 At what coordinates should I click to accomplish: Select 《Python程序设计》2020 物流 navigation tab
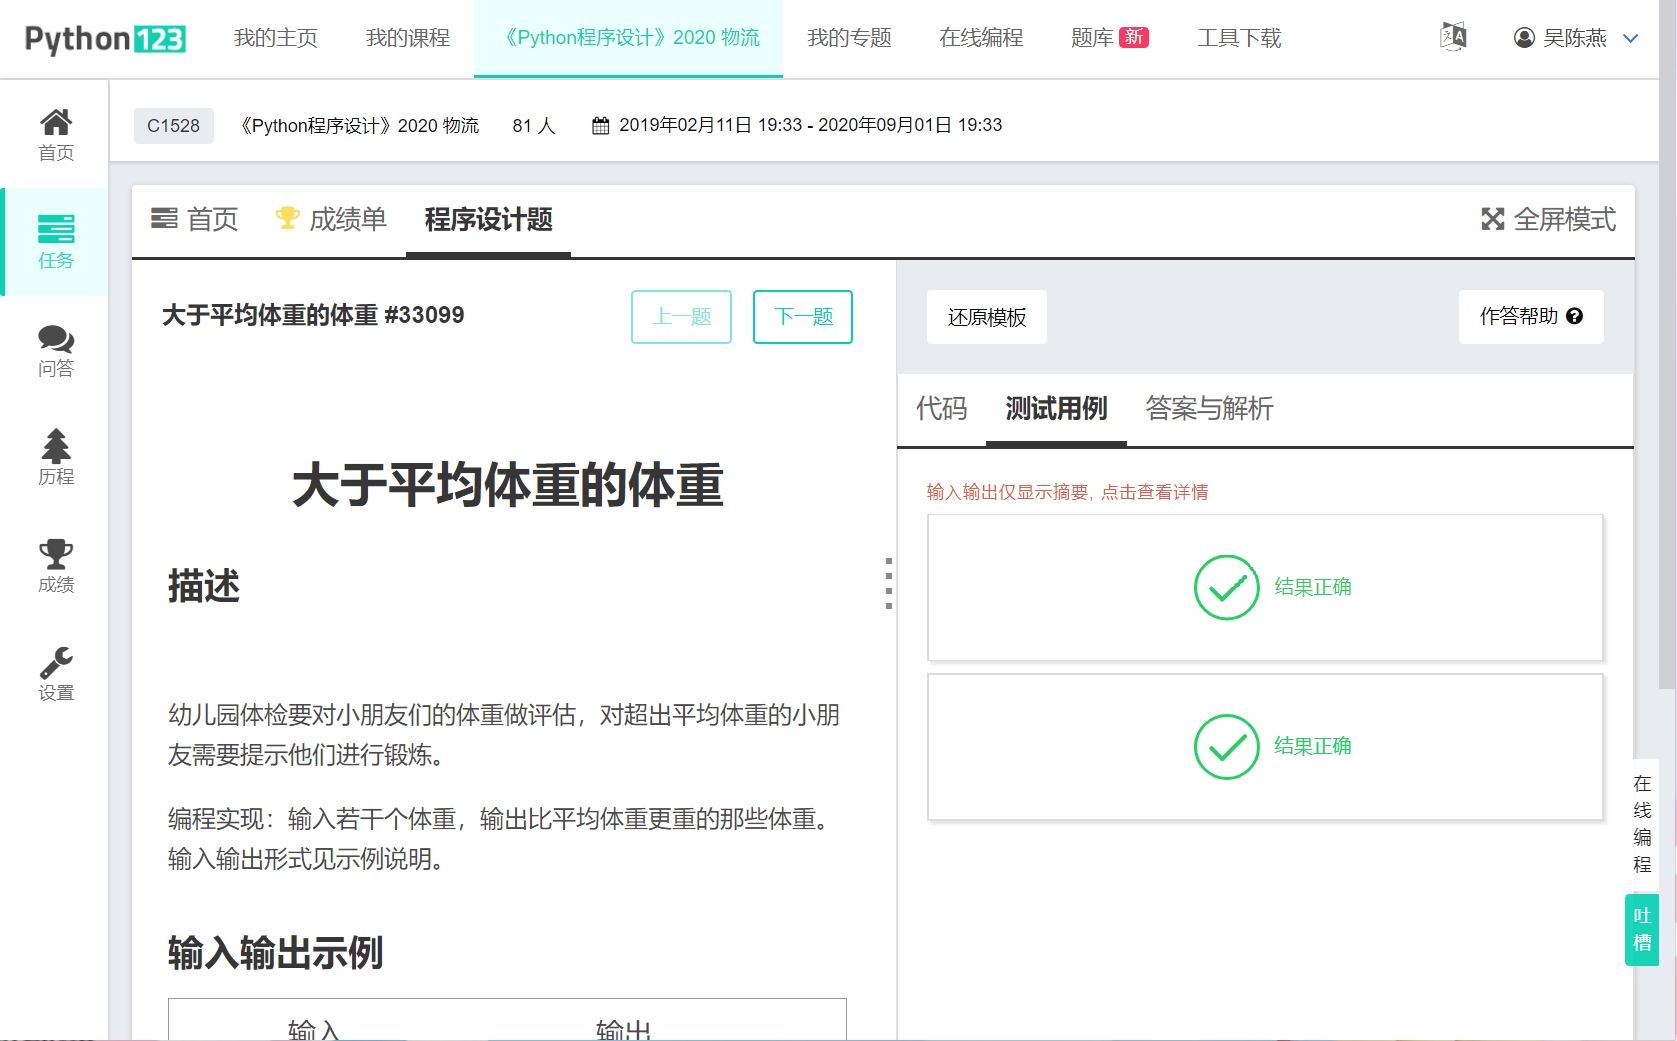coord(629,38)
